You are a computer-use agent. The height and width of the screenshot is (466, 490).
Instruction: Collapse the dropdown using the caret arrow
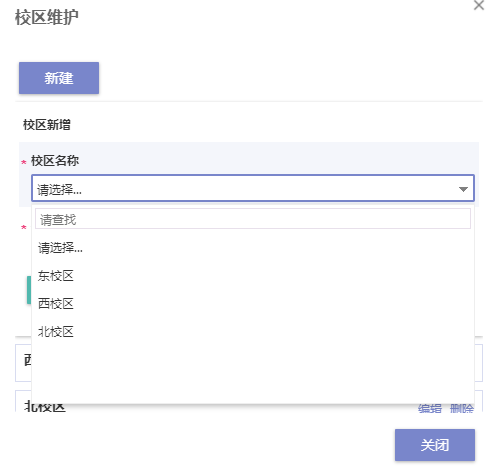click(x=463, y=189)
